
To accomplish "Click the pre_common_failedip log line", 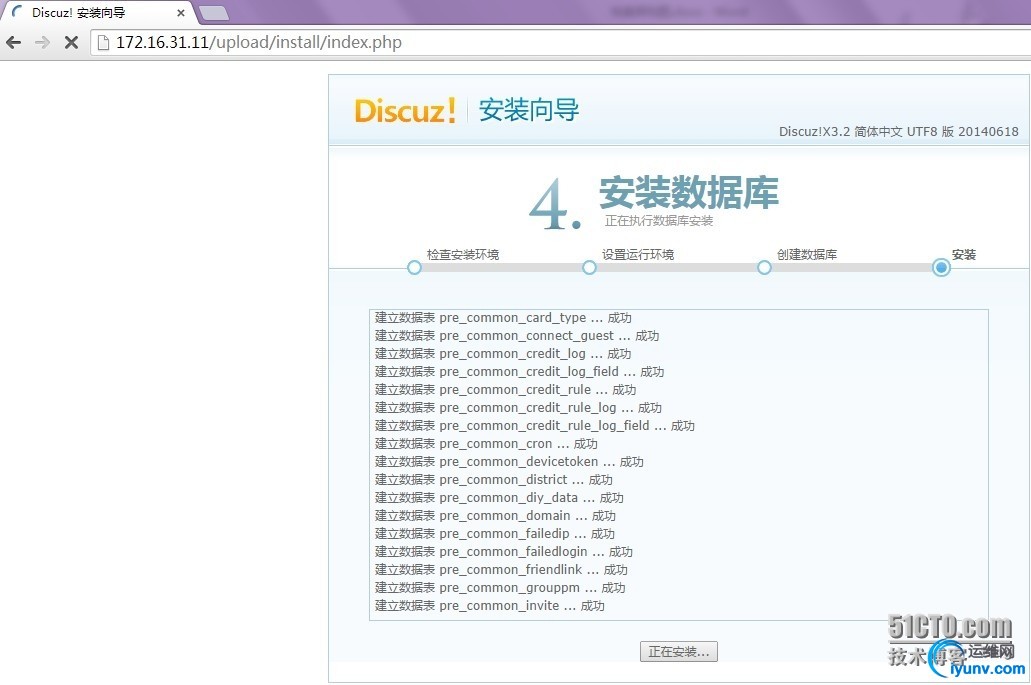I will 495,534.
